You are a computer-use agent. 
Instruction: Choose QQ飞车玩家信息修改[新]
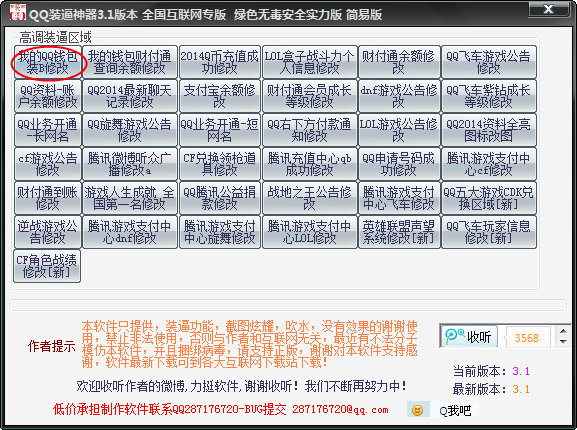(489, 232)
